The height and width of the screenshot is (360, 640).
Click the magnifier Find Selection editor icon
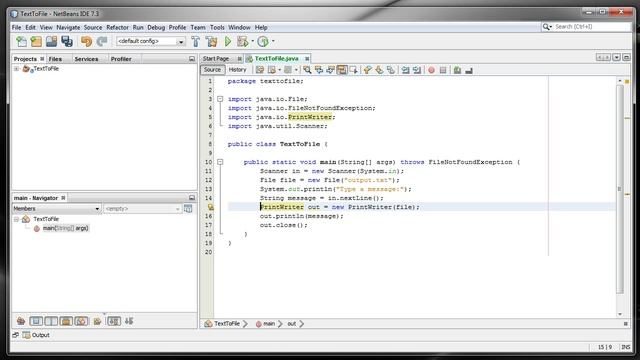[x=307, y=70]
